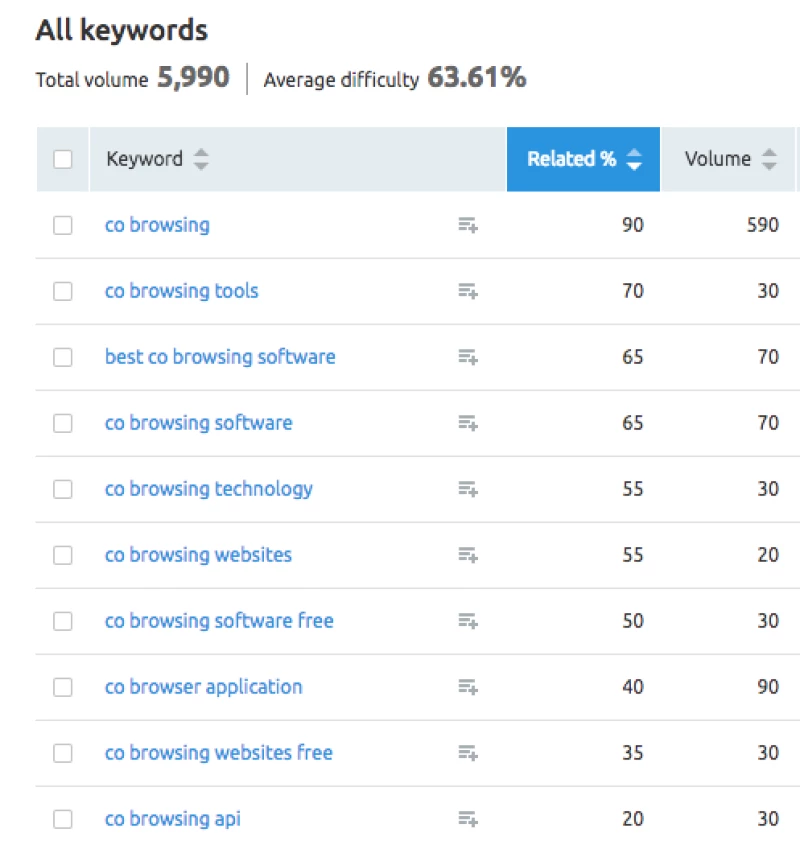Viewport: 800px width, 845px height.
Task: Add 'co browsing api' to keyword list
Action: coord(467,819)
